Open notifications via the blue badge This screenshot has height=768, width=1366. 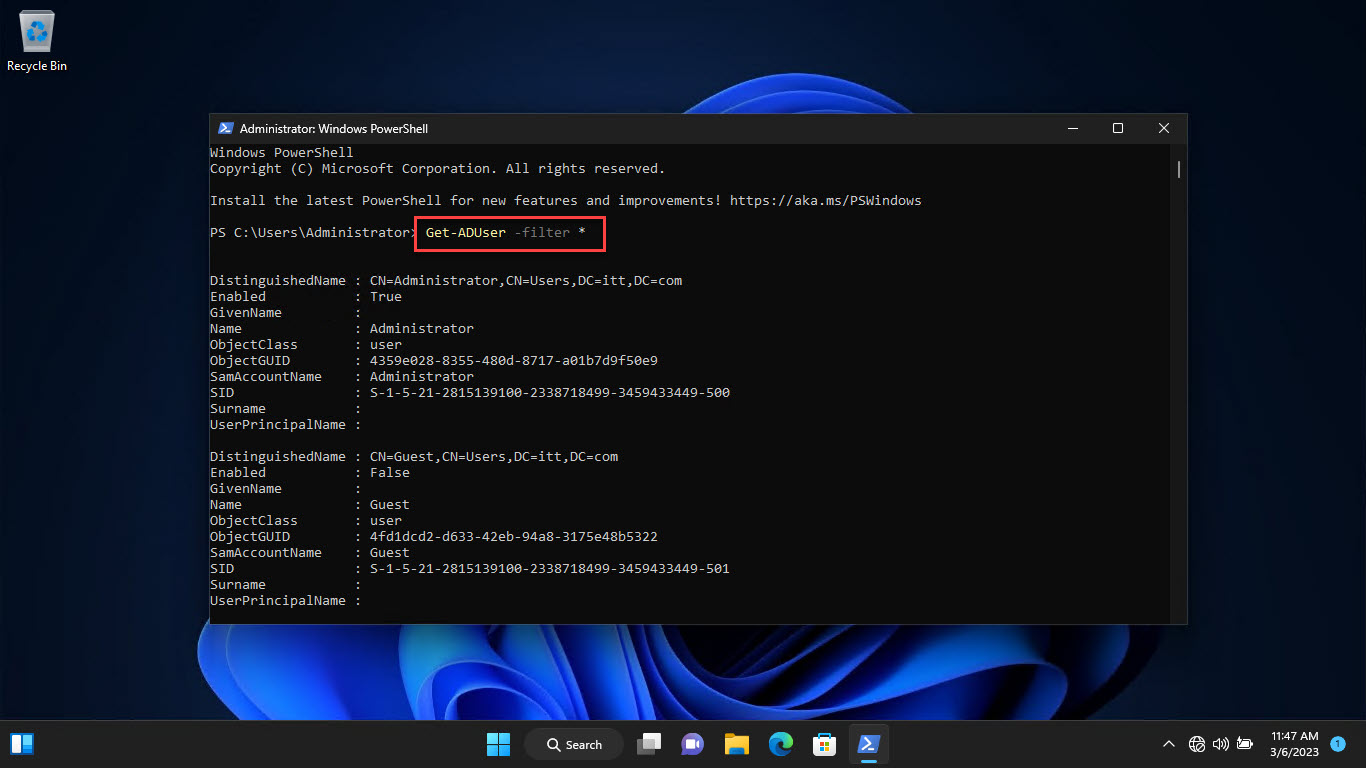(1338, 744)
